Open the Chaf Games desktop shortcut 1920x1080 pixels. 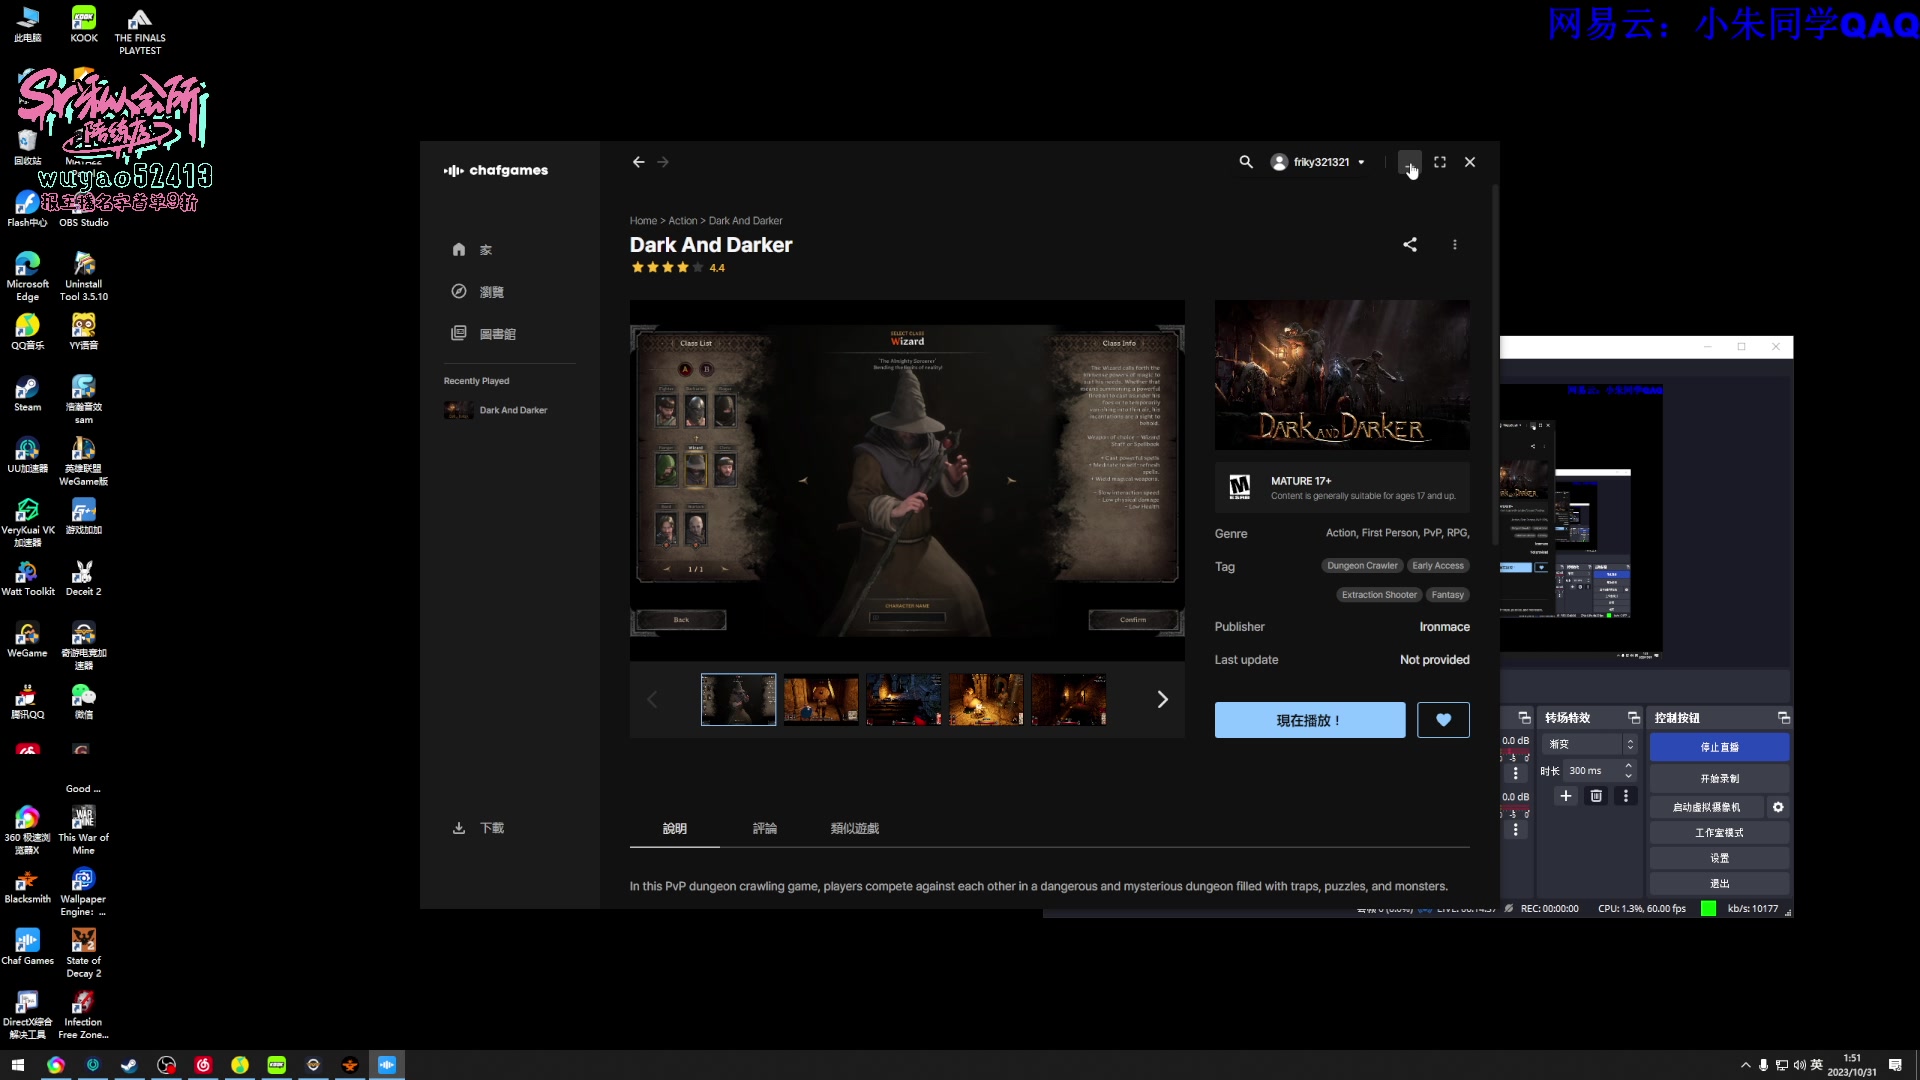[x=28, y=947]
